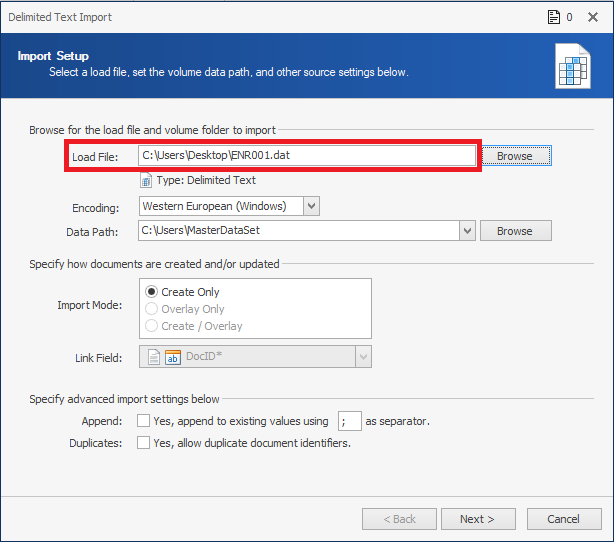The height and width of the screenshot is (542, 614).
Task: Expand the Link Field DocID dropdown
Action: point(363,357)
